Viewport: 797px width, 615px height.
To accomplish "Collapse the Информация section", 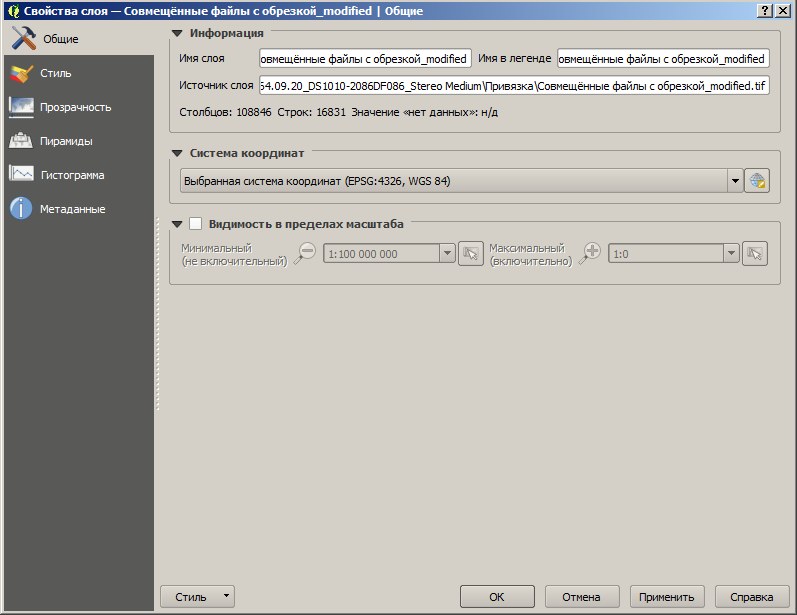I will (177, 34).
